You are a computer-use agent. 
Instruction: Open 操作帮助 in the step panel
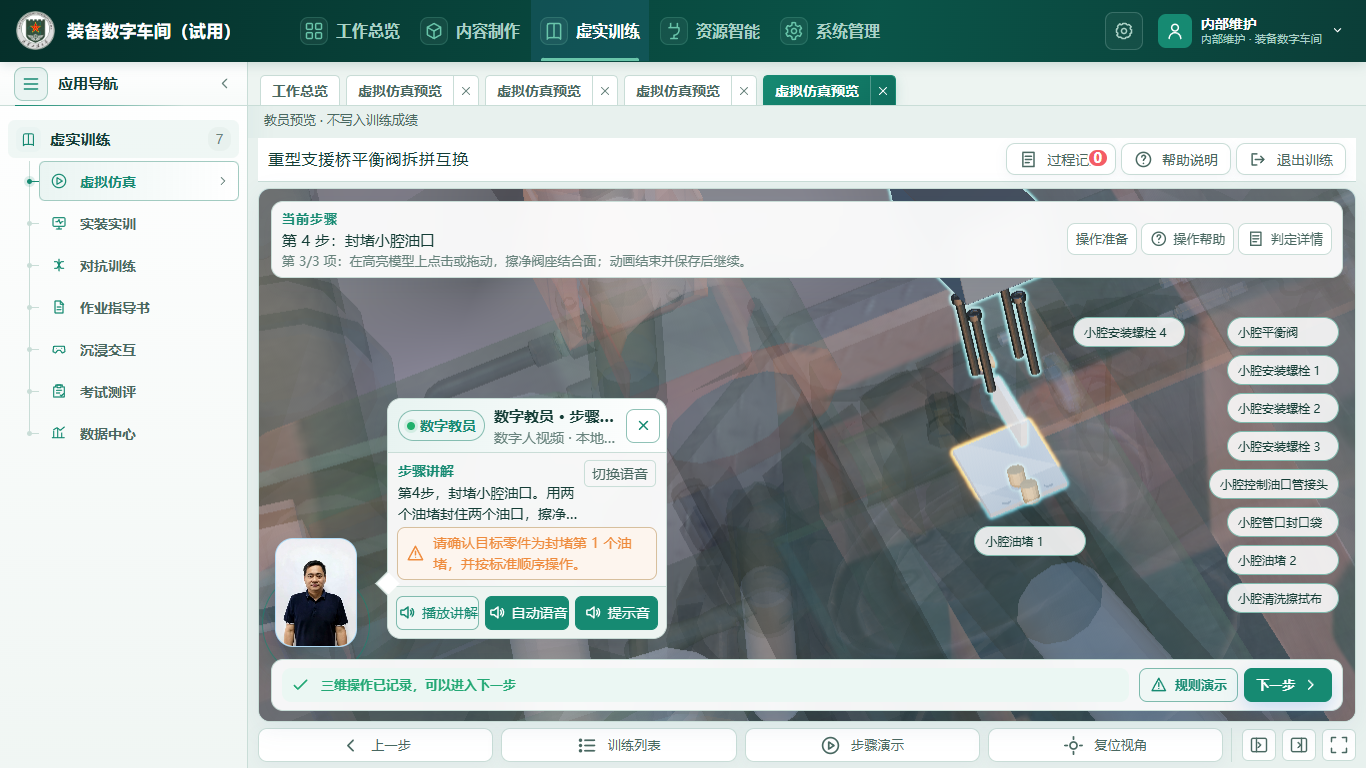(1188, 239)
